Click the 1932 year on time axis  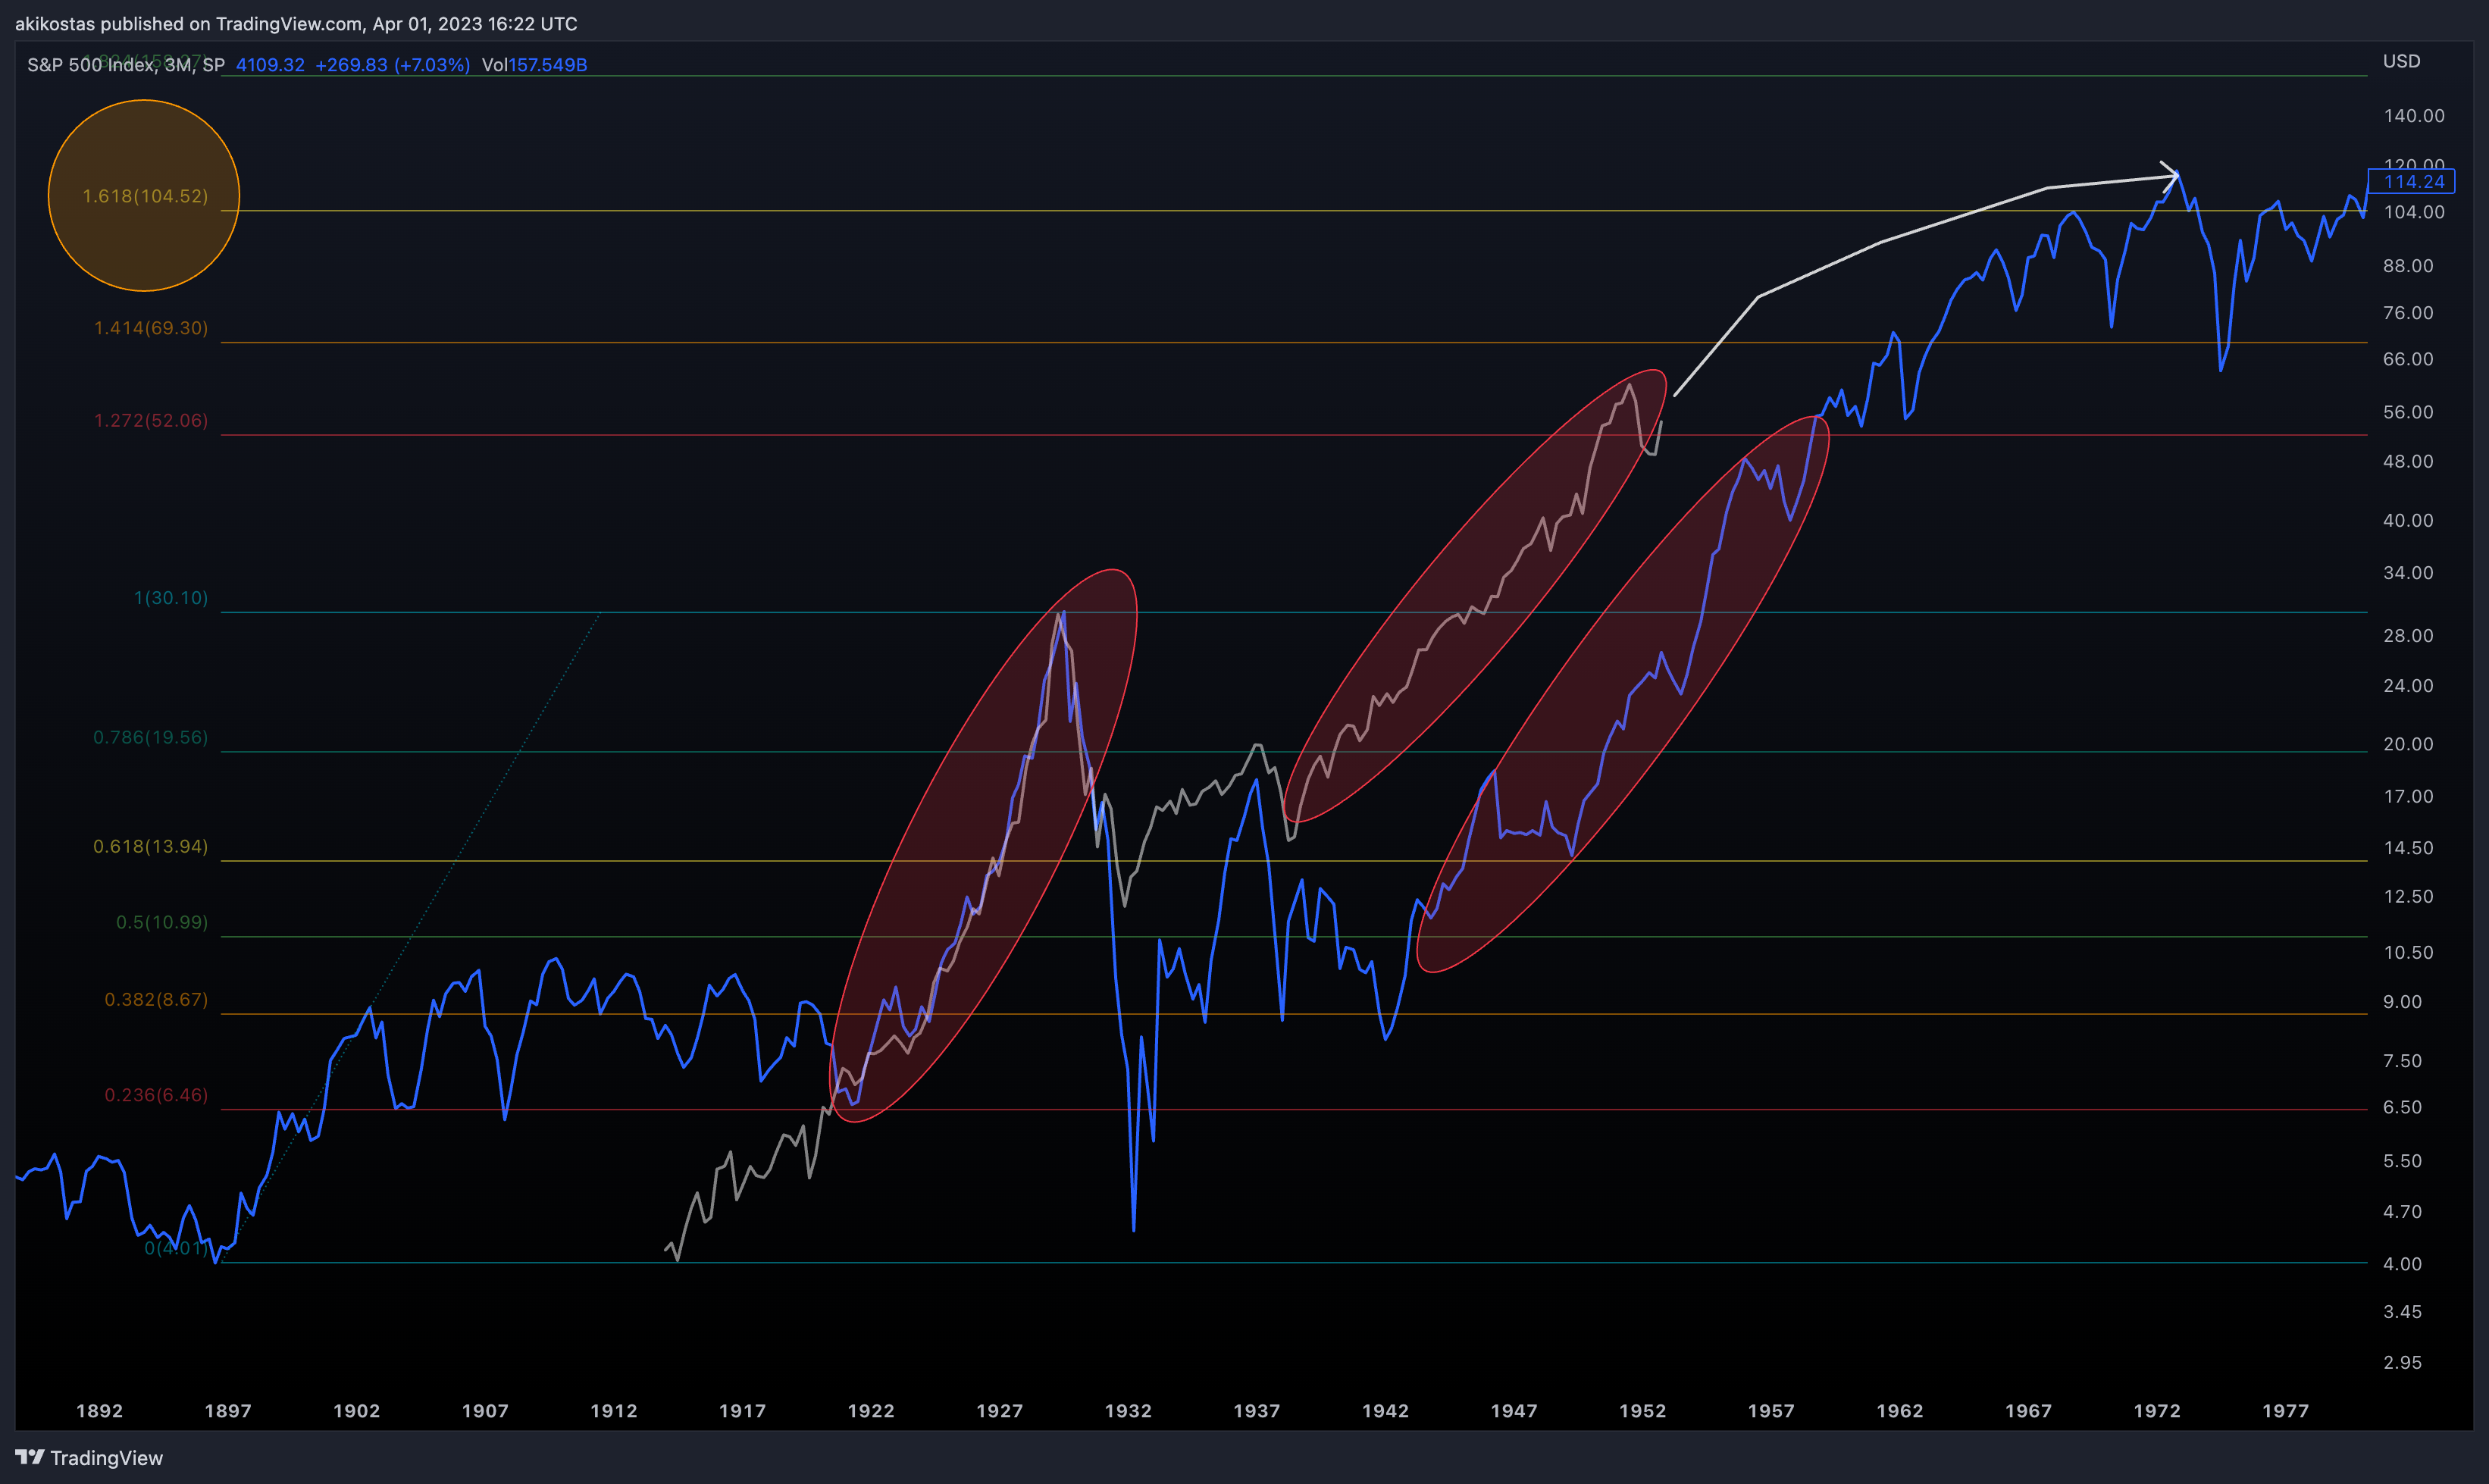pyautogui.click(x=1128, y=1411)
